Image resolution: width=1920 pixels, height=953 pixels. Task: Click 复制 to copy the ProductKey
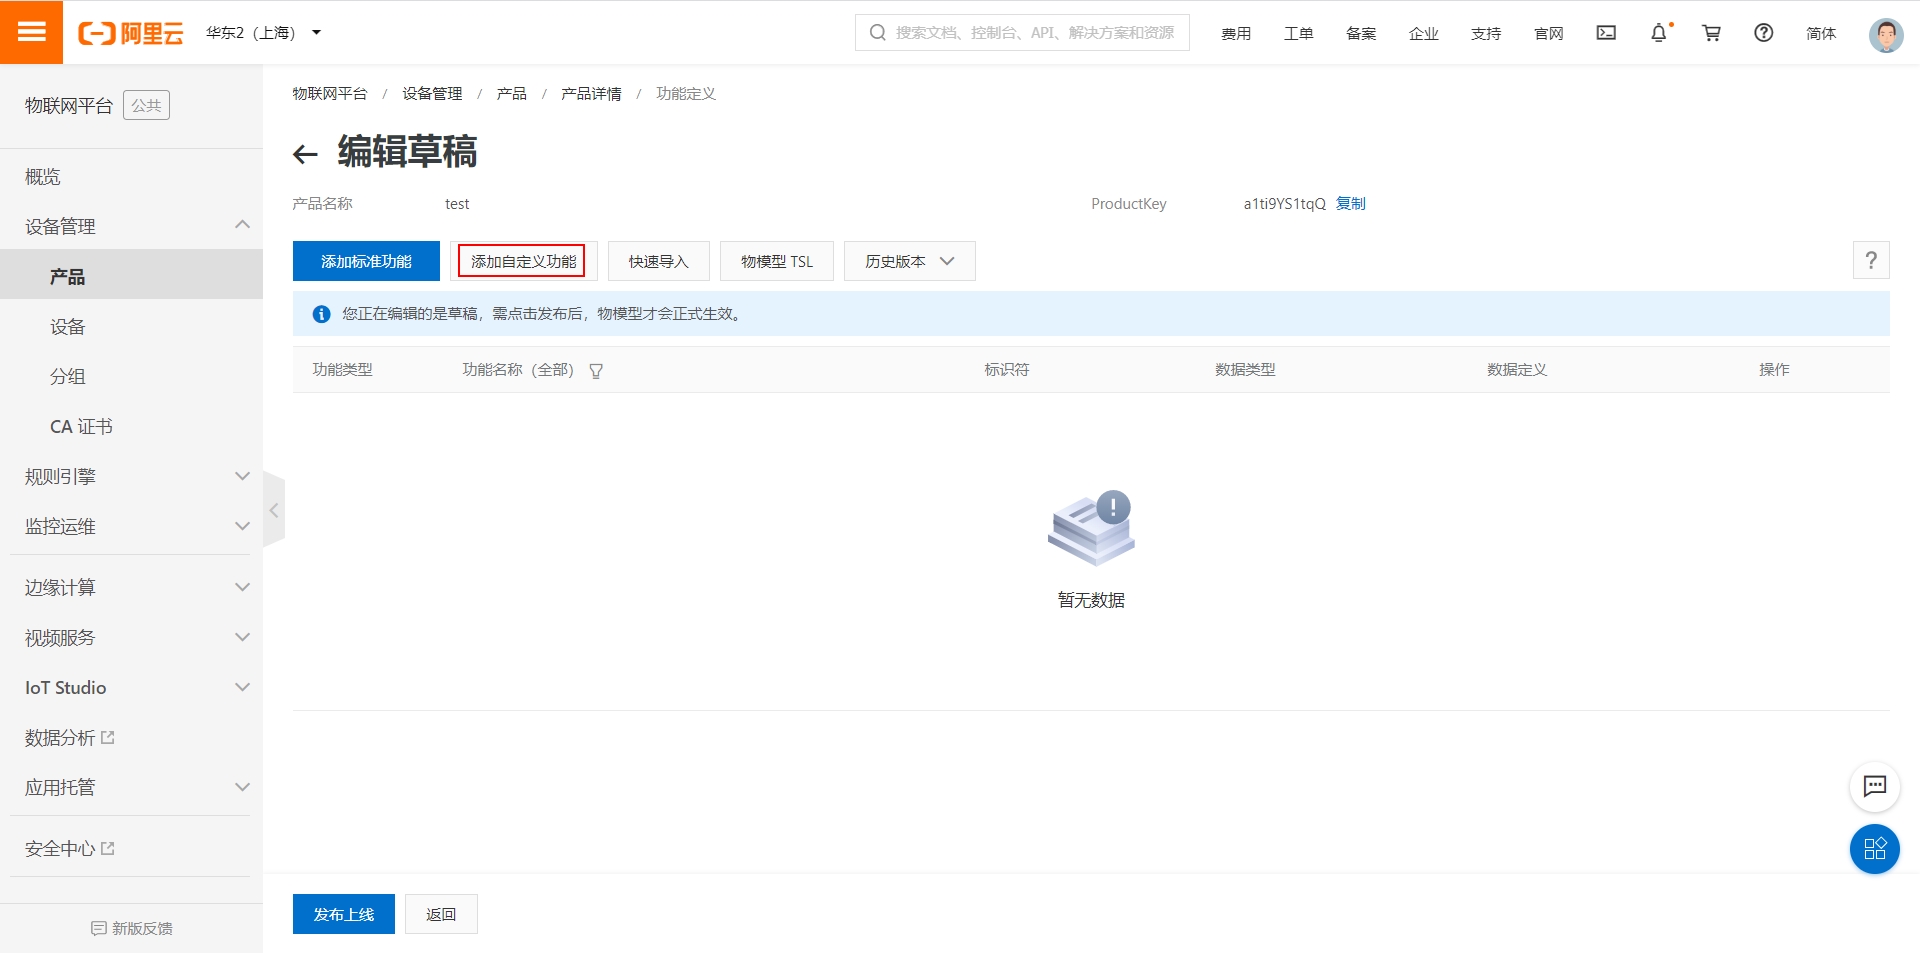[x=1350, y=203]
